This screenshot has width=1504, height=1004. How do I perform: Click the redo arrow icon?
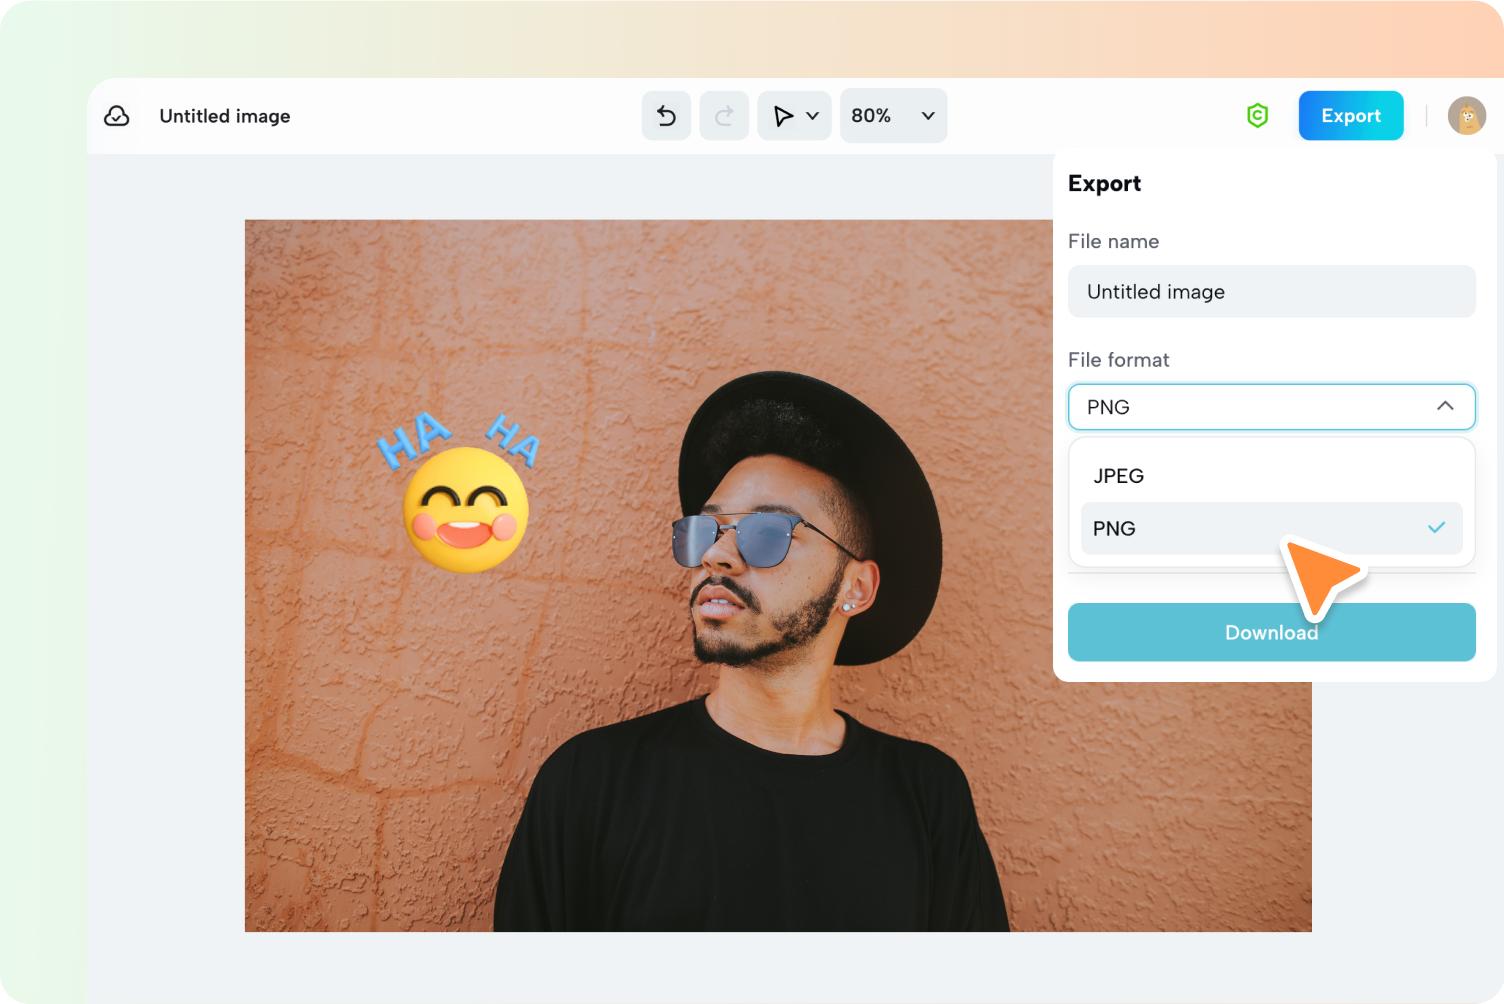(724, 115)
